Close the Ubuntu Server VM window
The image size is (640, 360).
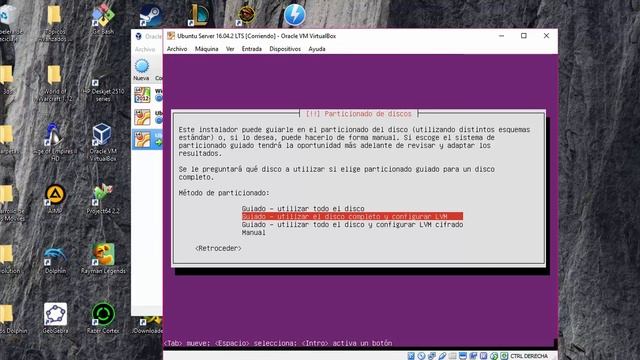pos(546,36)
